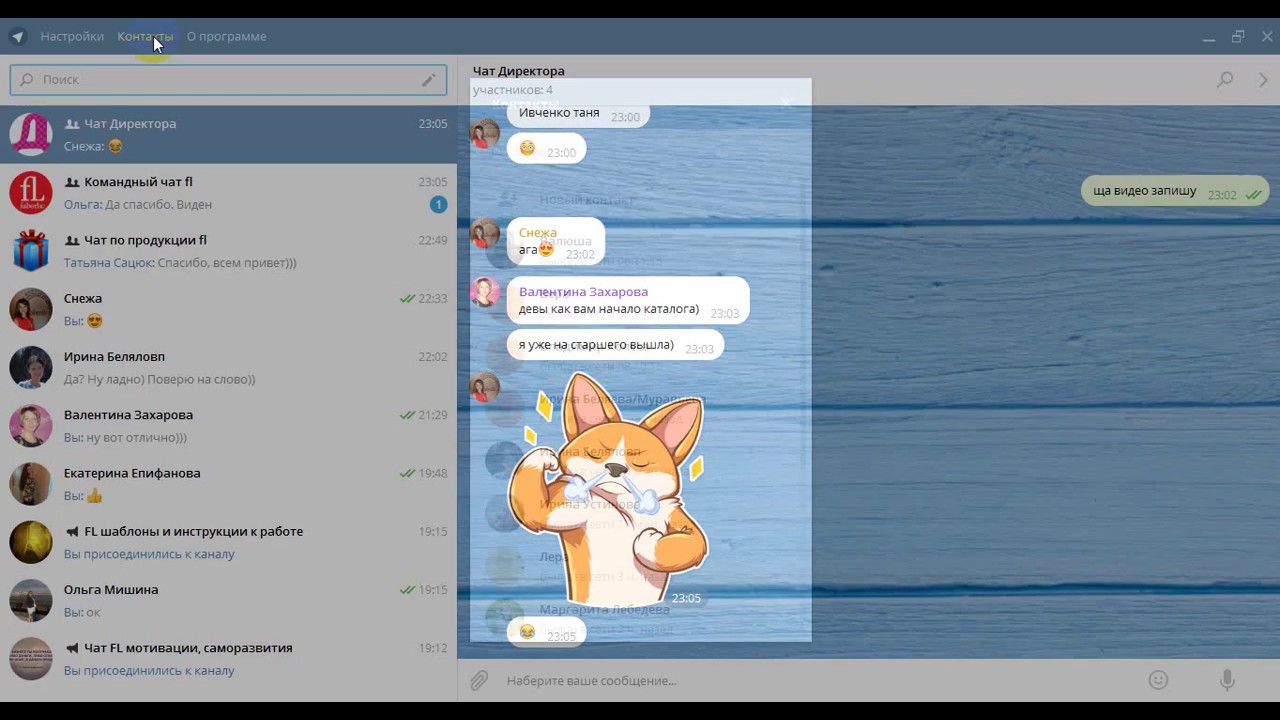
Task: Click the ща видео запишу message
Action: [1175, 192]
